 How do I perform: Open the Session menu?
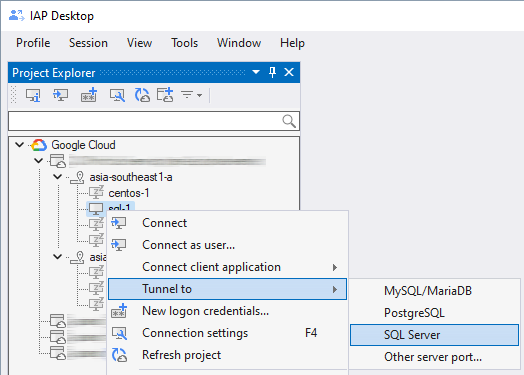pyautogui.click(x=88, y=43)
